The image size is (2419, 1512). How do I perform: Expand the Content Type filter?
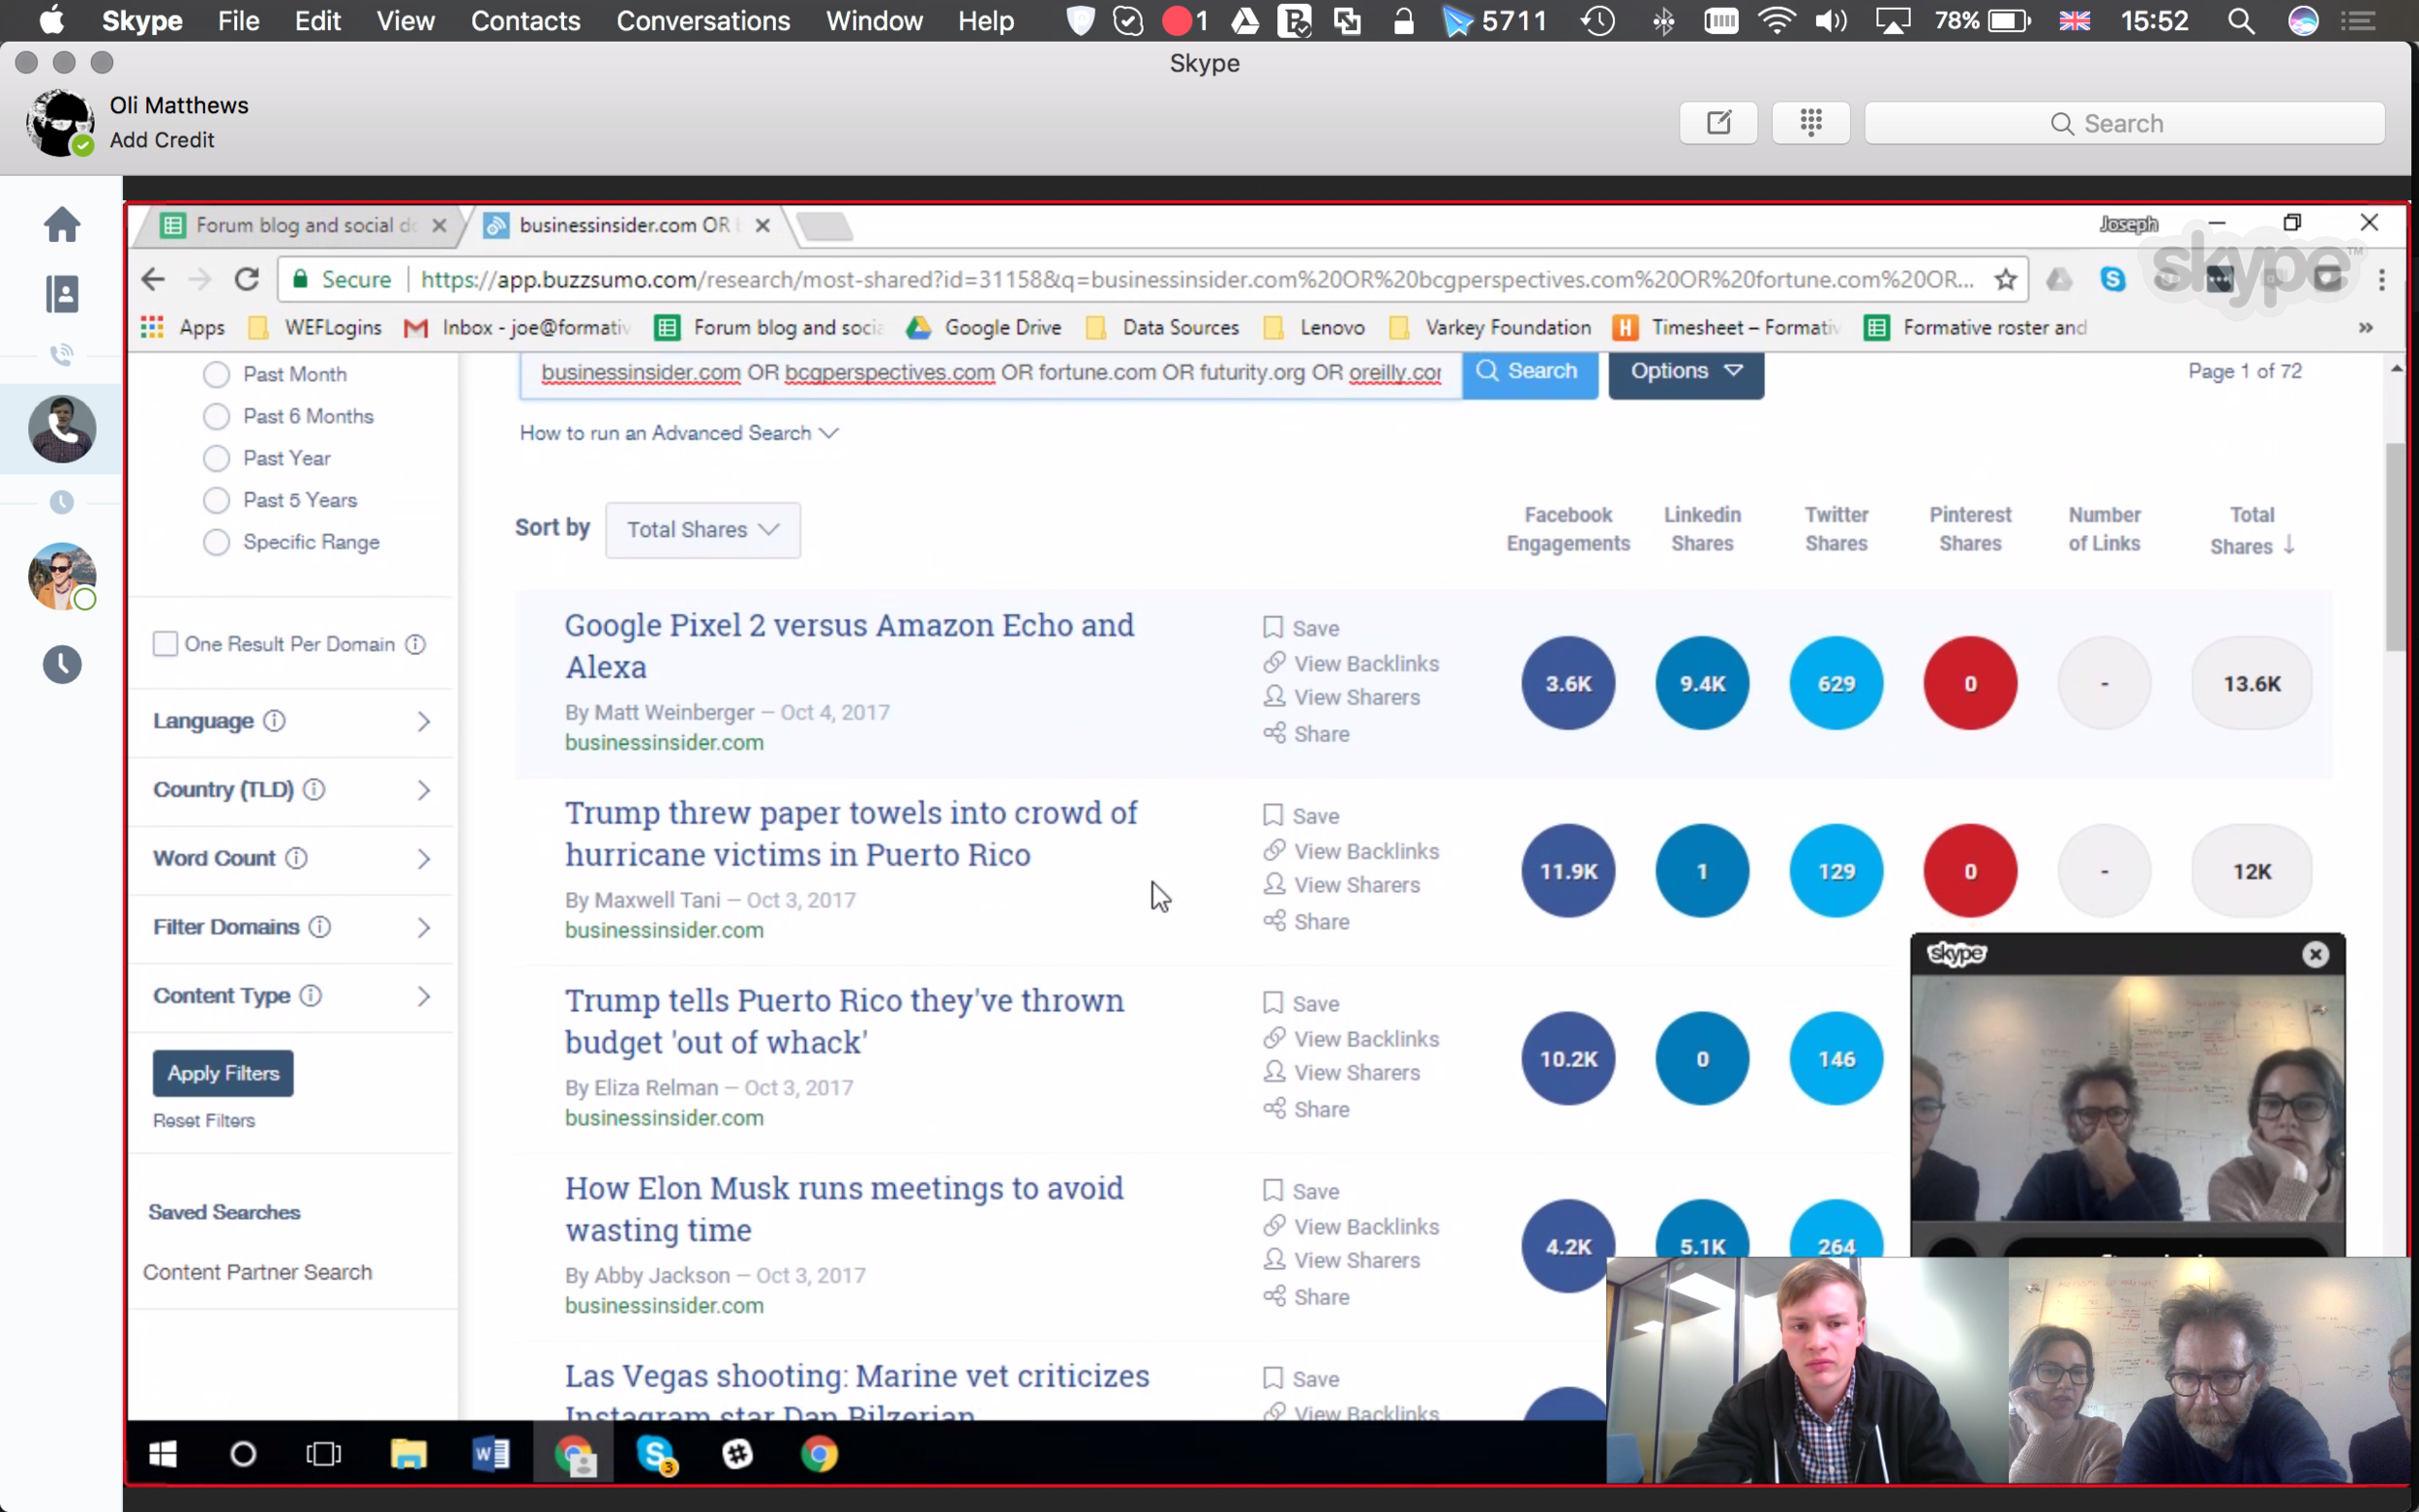292,996
